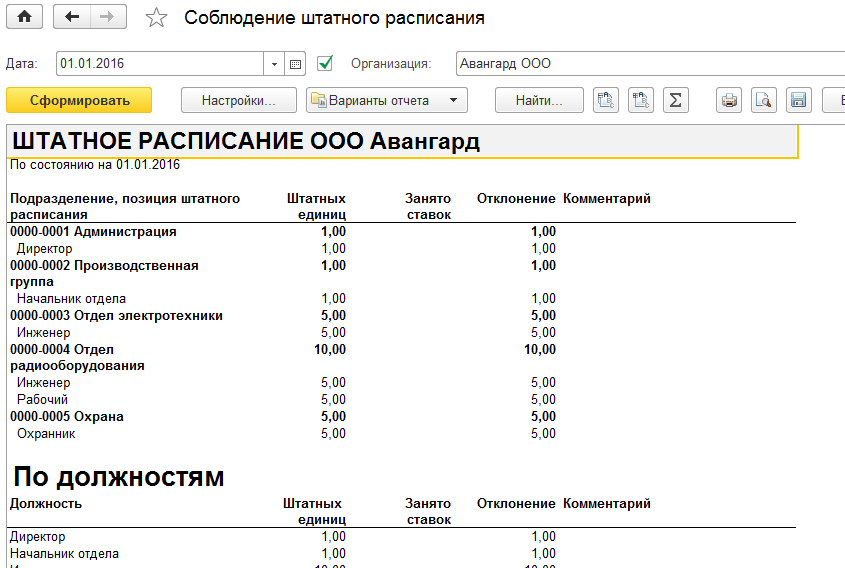Open the Варианты отчета dropdown
The height and width of the screenshot is (568, 845).
(x=387, y=100)
